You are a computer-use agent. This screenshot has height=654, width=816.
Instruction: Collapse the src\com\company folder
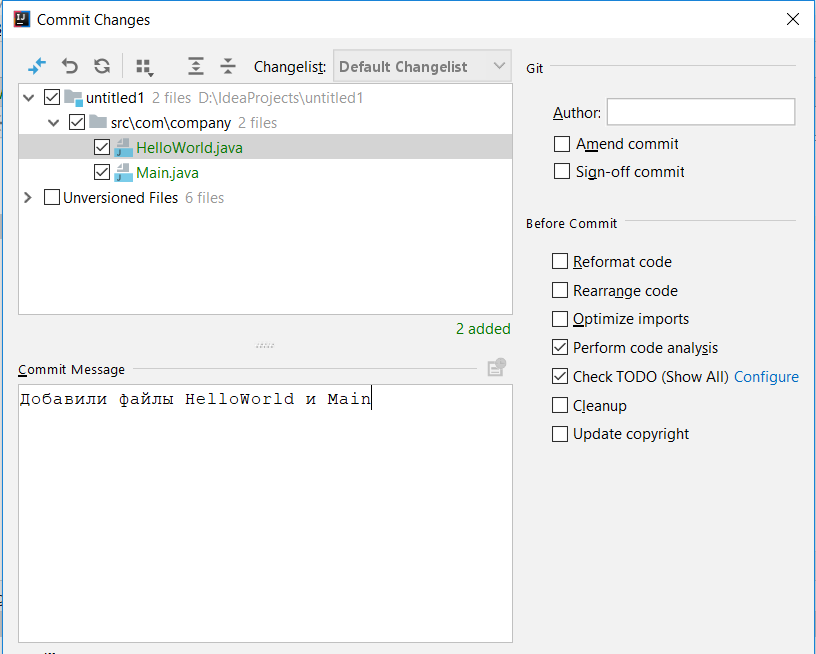(x=53, y=122)
